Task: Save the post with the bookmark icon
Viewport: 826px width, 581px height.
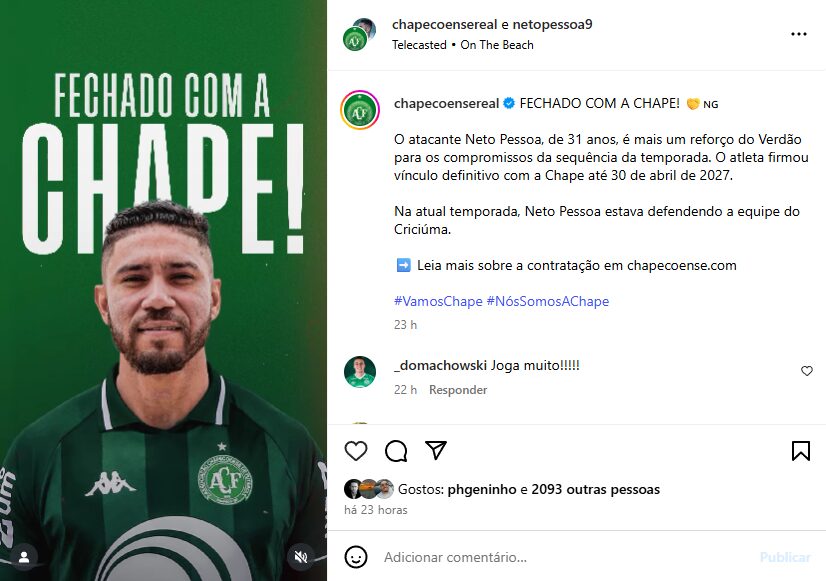Action: tap(801, 451)
